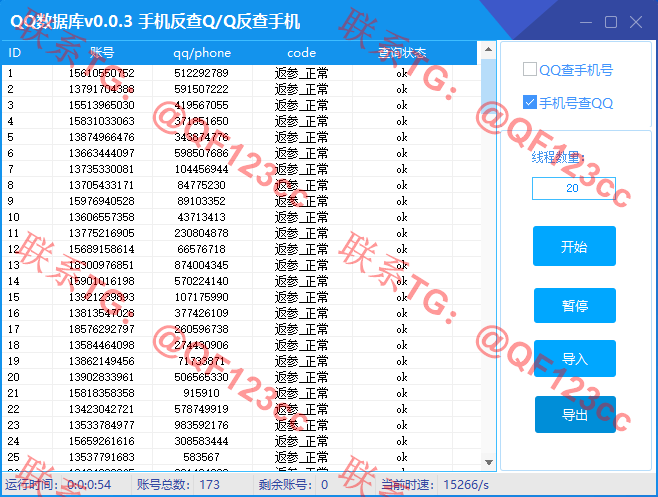The width and height of the screenshot is (658, 497).
Task: Select account cell 13423042721
Action: pos(102,409)
